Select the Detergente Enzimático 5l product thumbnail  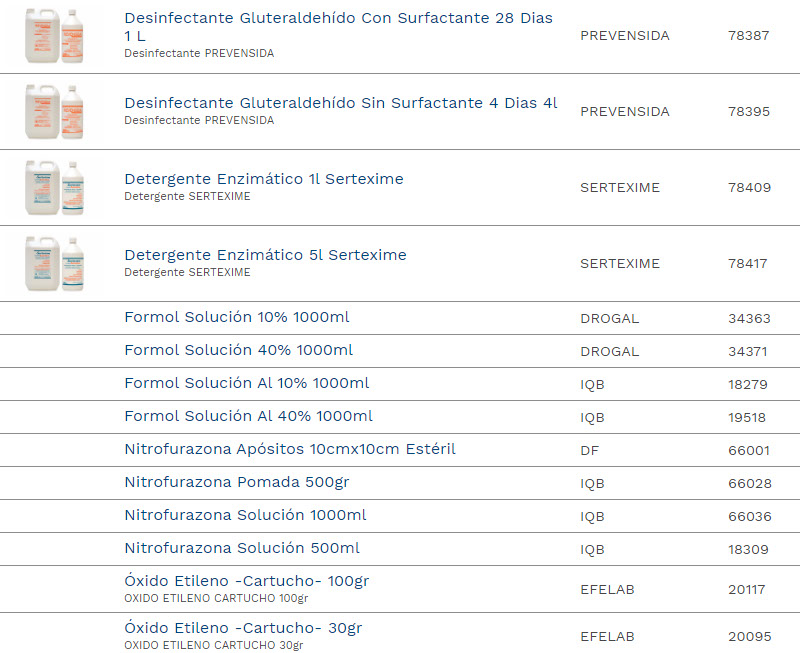point(55,263)
